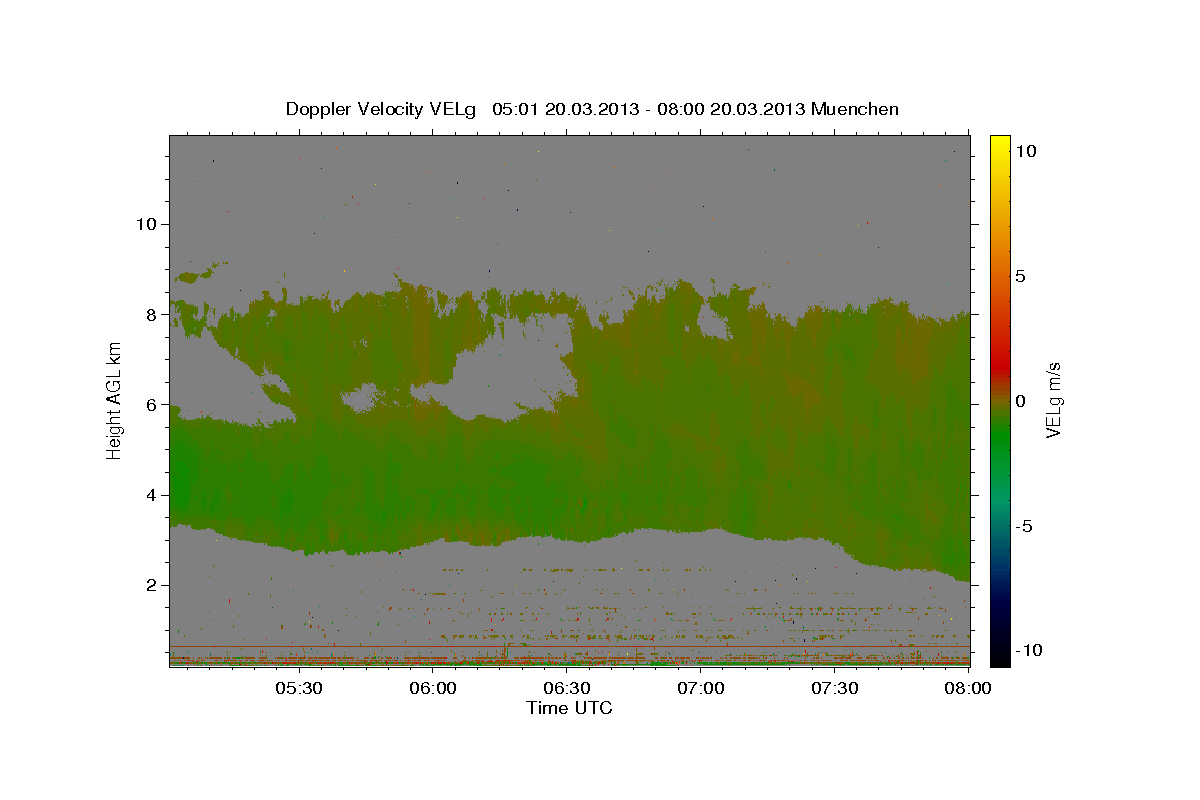1200x800 pixels.
Task: Click the colorbar label -5
Action: point(1024,526)
